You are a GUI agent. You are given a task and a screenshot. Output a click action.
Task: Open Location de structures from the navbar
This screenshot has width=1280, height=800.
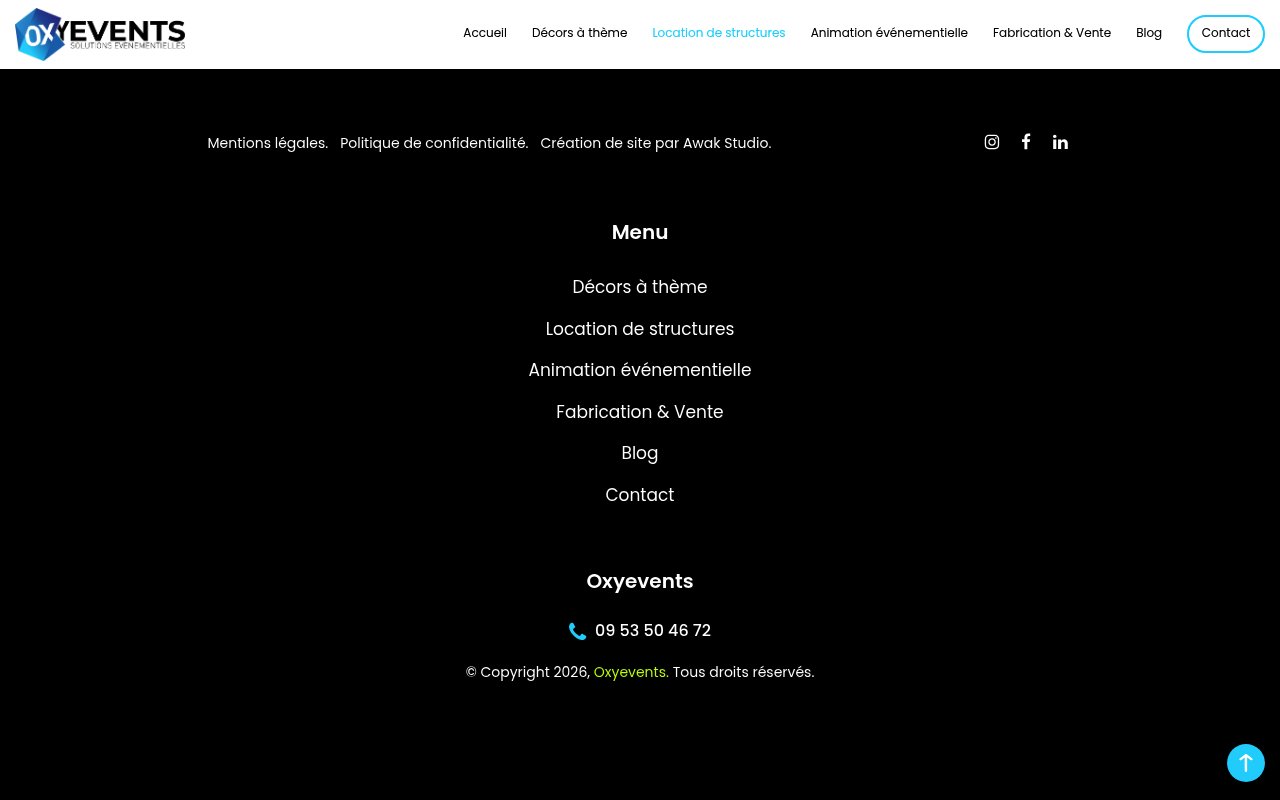[x=718, y=33]
